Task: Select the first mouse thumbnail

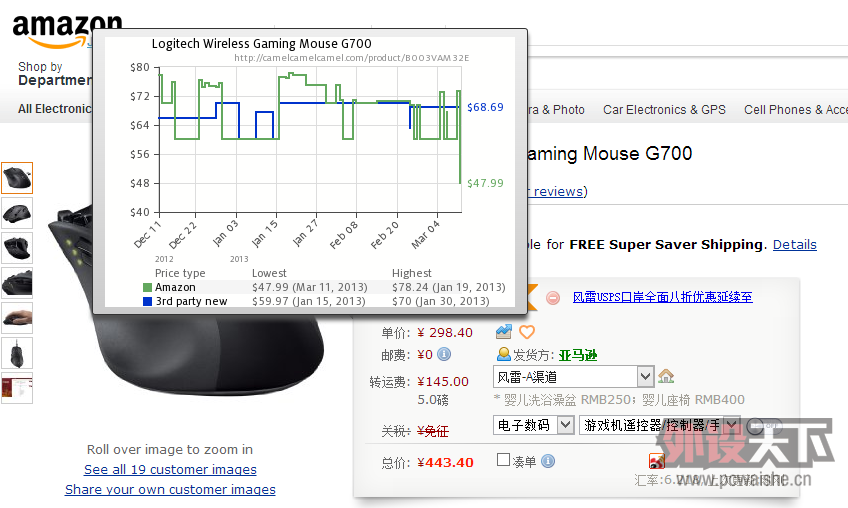Action: click(17, 178)
